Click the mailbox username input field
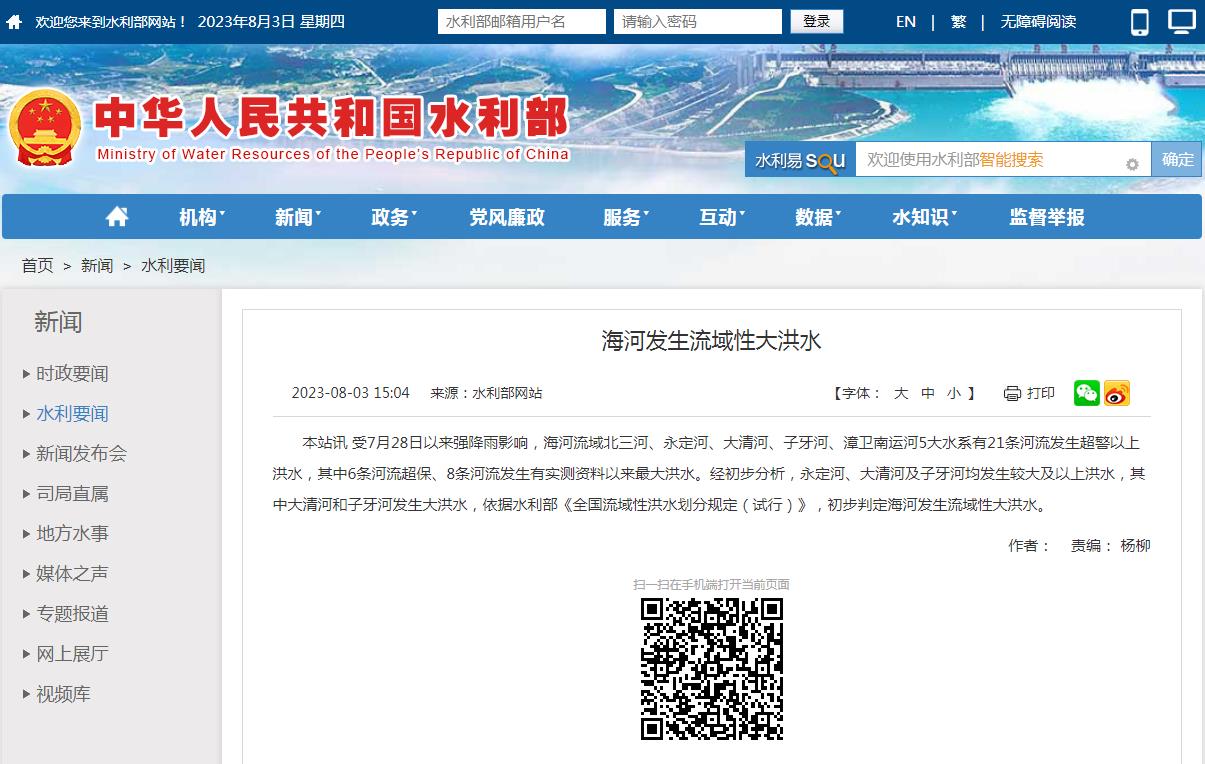 521,22
